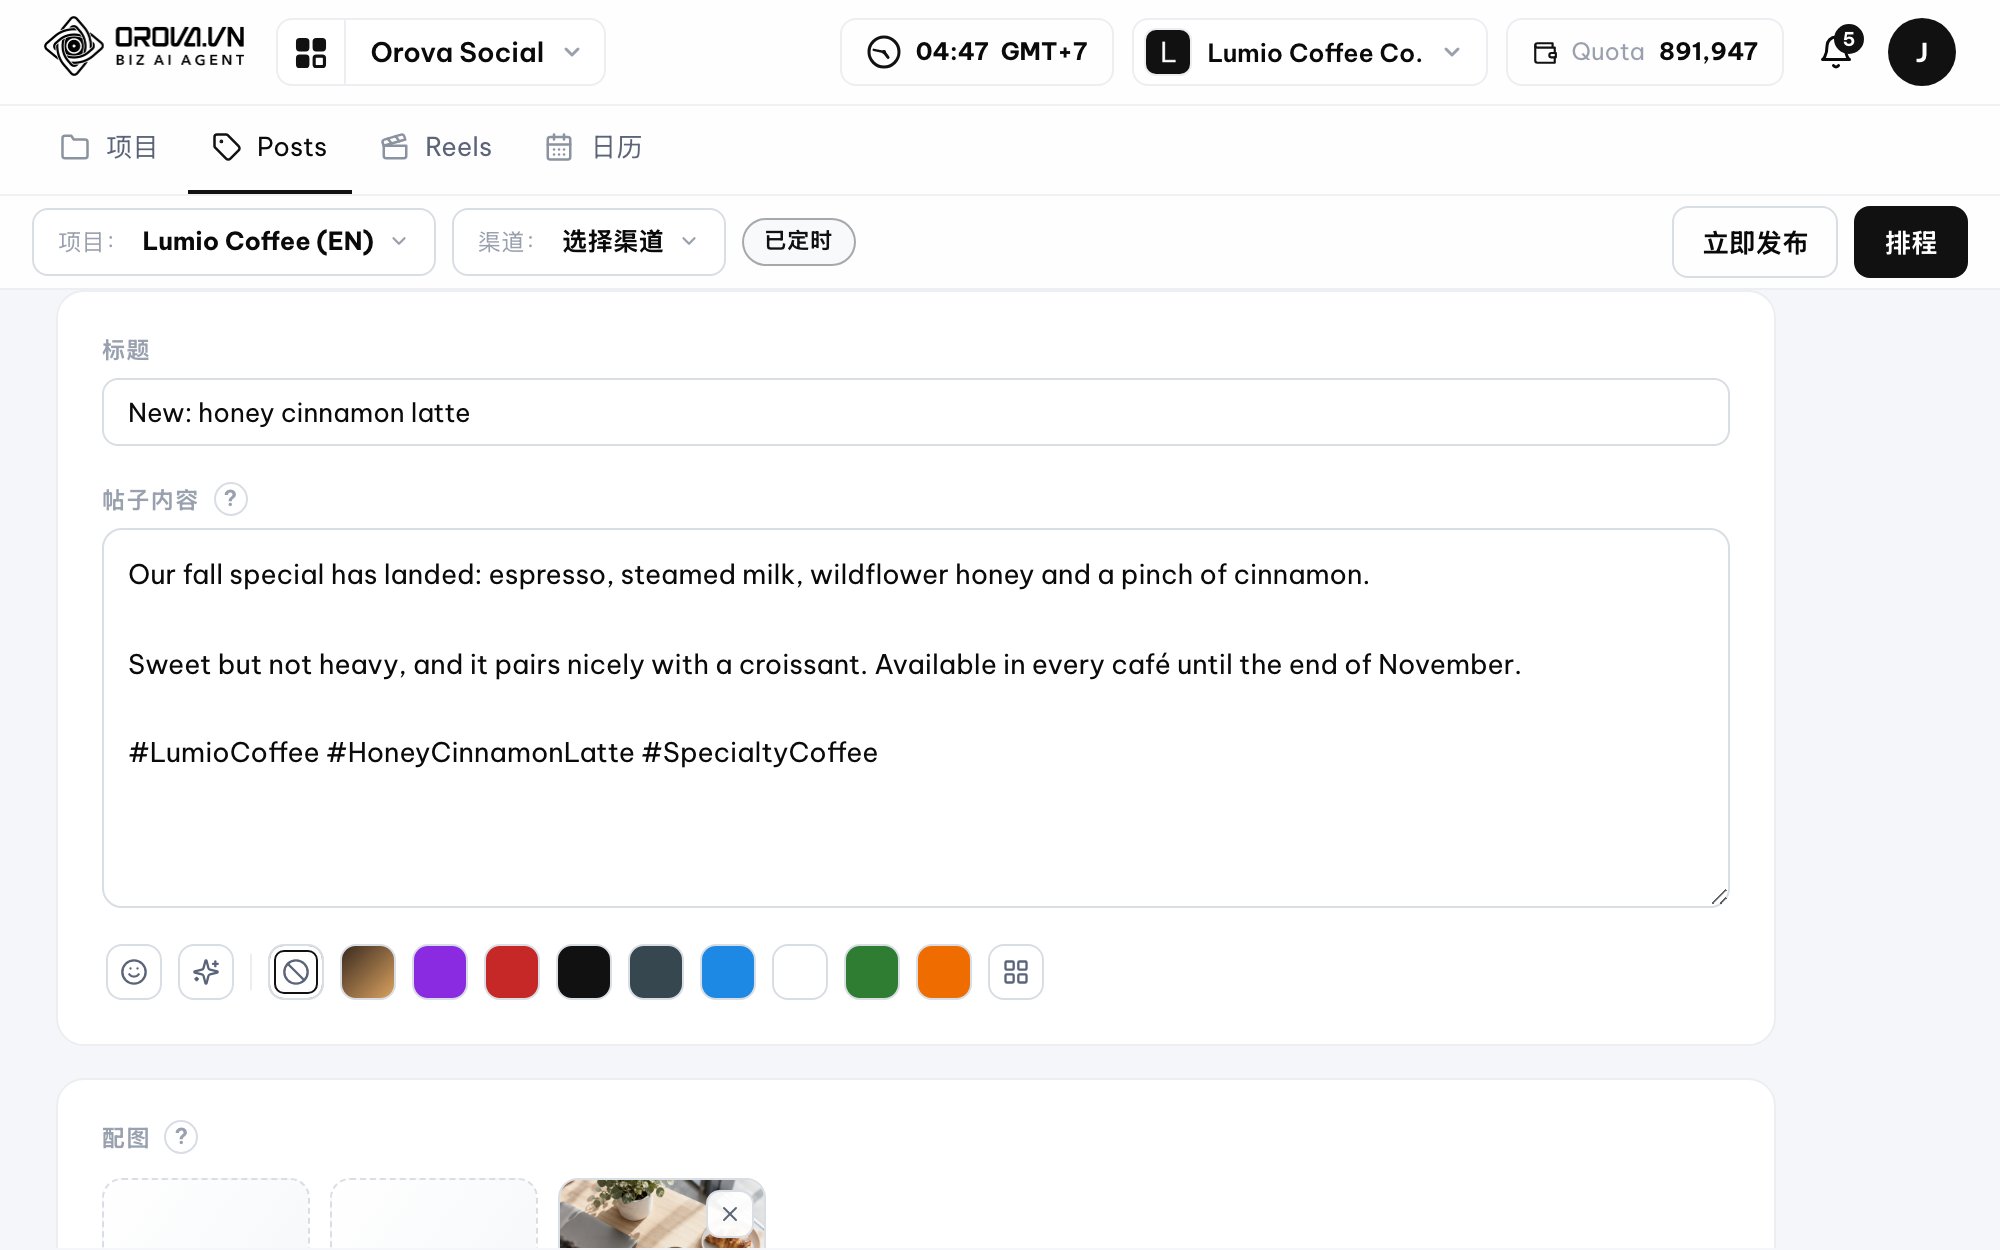Open the 选择渠道 channel dropdown
This screenshot has width=2000, height=1250.
(x=589, y=242)
